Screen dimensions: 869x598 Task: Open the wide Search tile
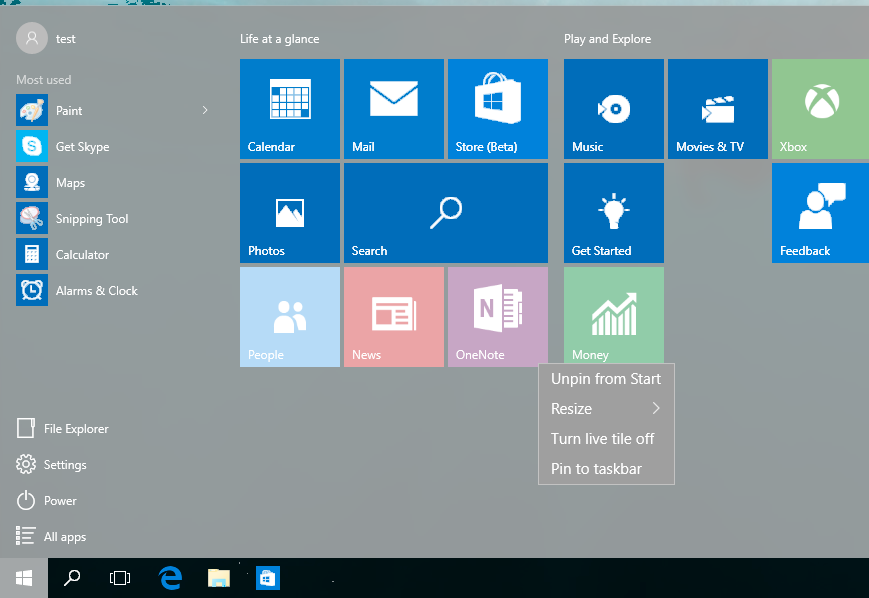click(x=446, y=213)
